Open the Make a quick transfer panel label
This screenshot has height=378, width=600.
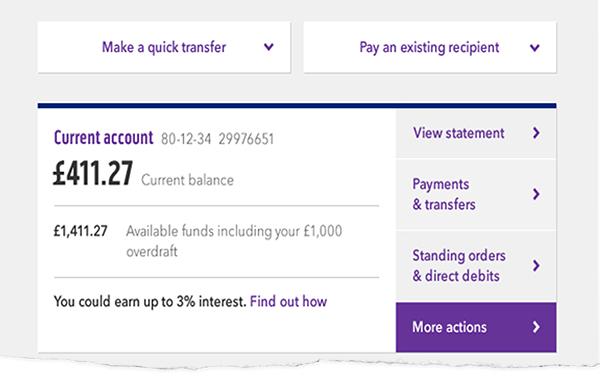(164, 47)
